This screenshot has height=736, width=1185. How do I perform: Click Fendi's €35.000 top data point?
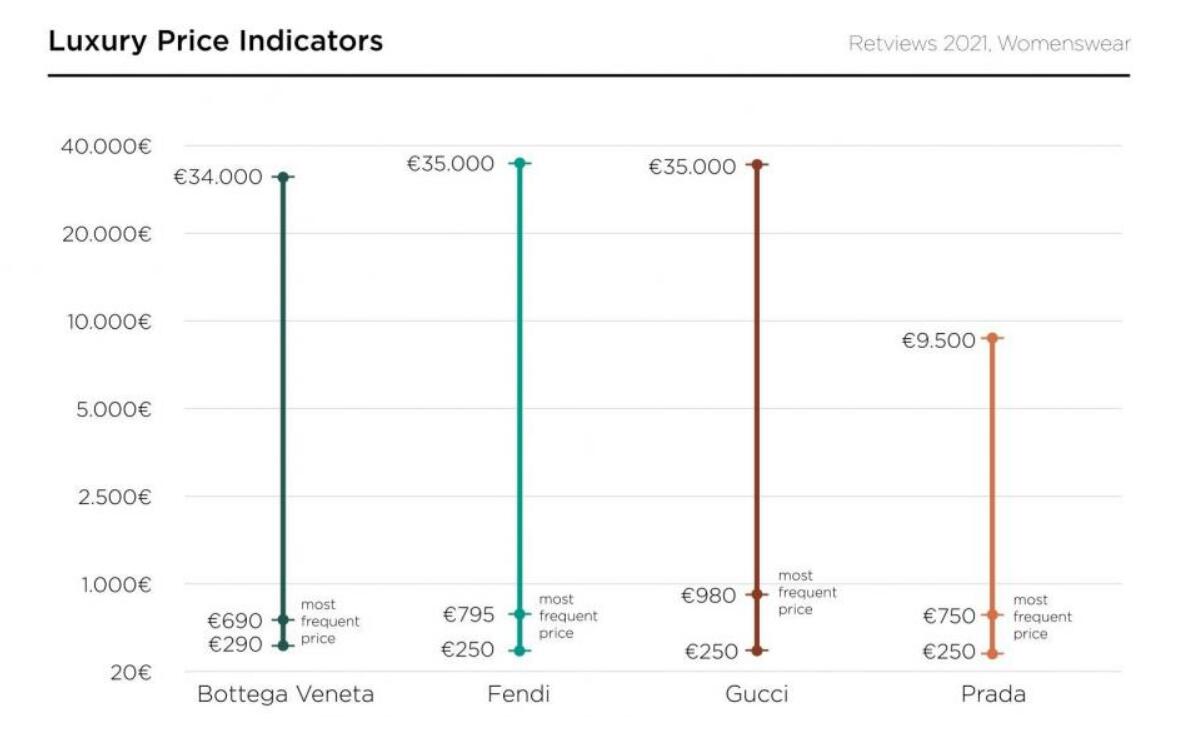tap(519, 163)
